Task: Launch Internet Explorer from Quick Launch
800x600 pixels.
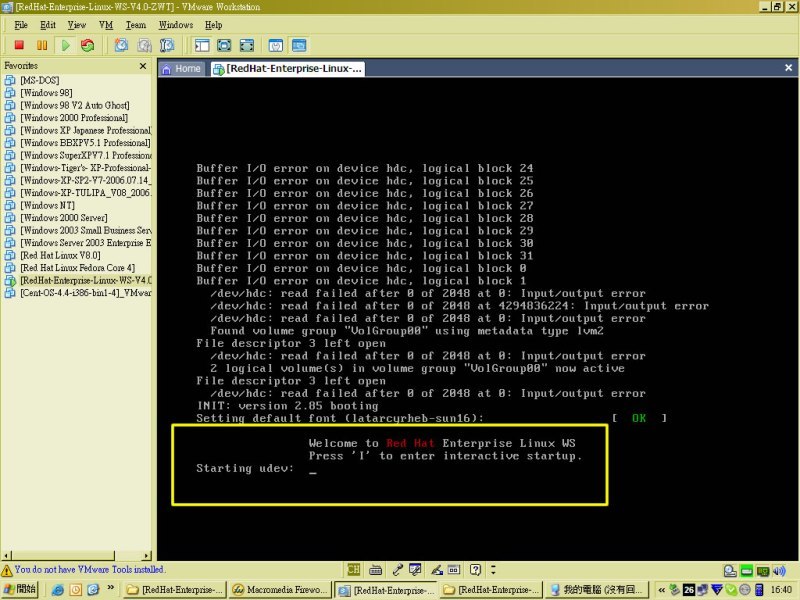Action: click(x=58, y=590)
